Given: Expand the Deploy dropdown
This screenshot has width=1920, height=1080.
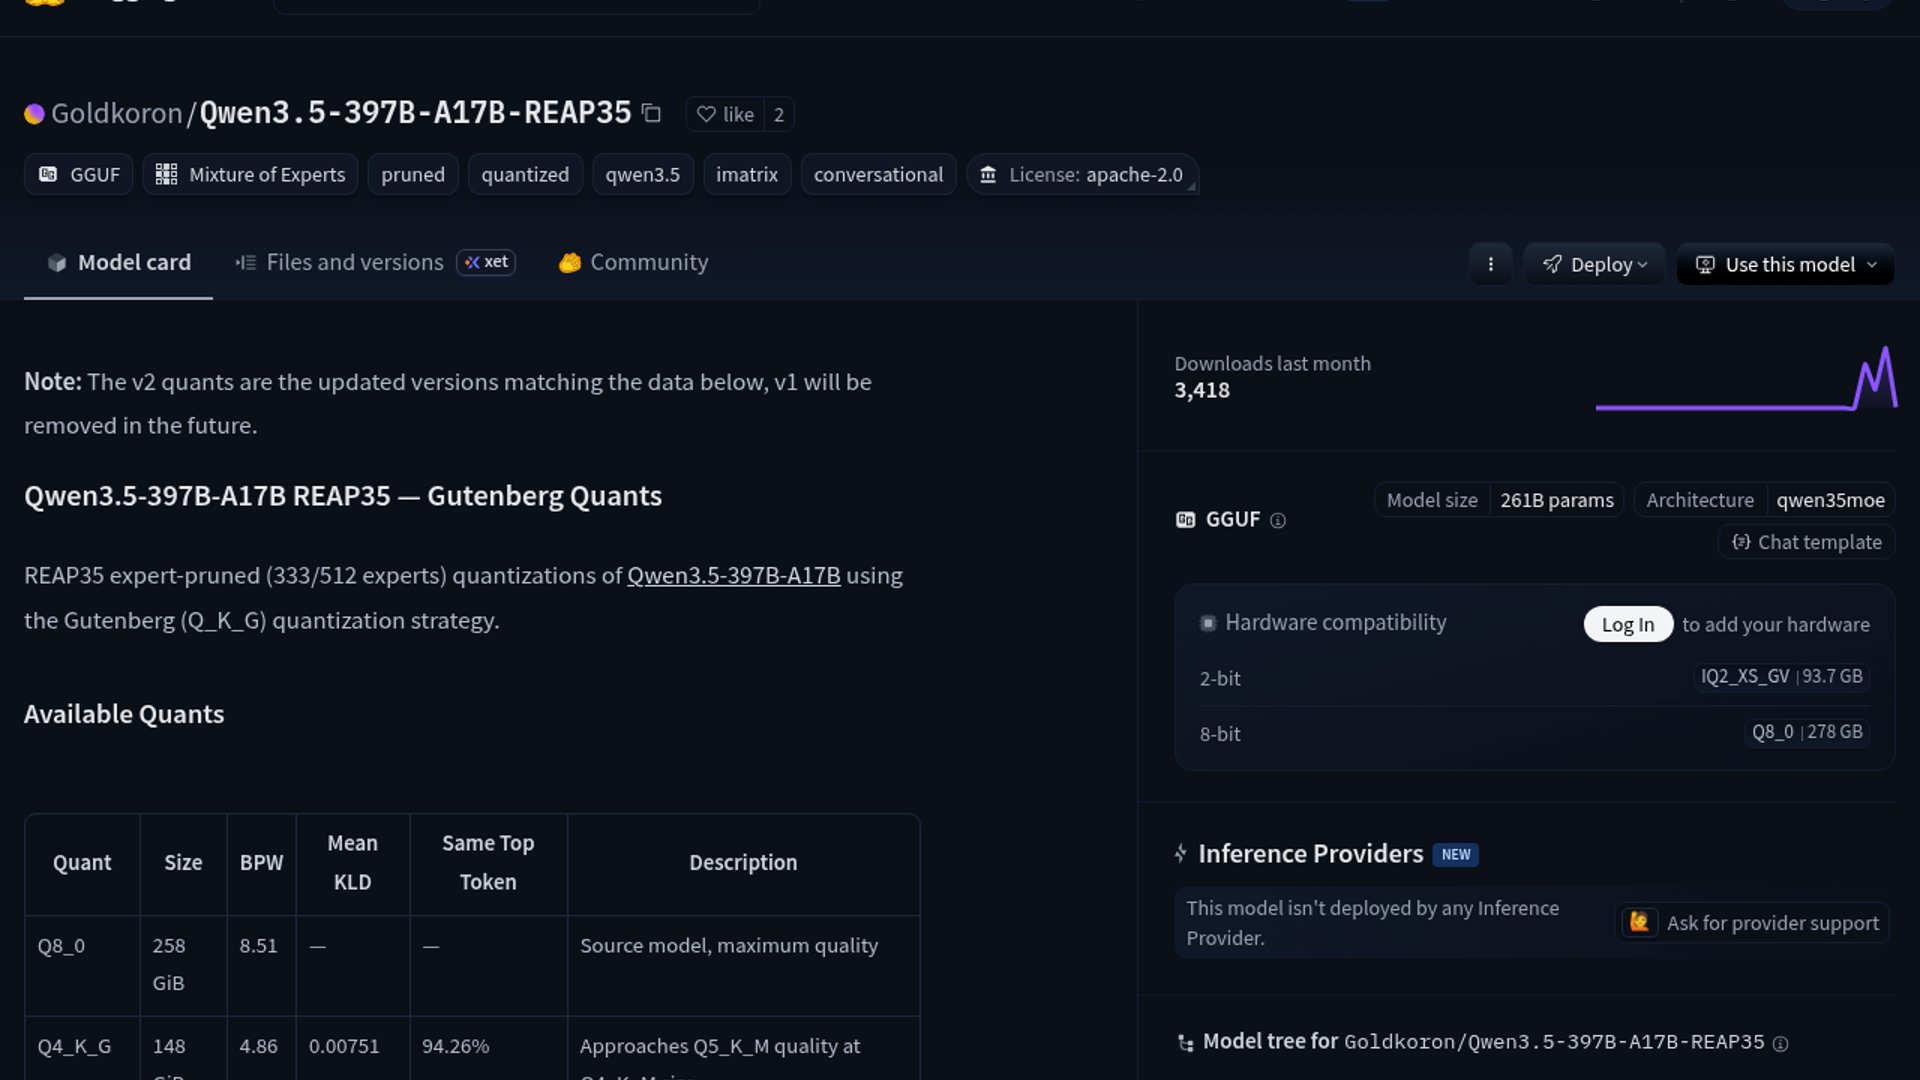Looking at the screenshot, I should pyautogui.click(x=1594, y=264).
